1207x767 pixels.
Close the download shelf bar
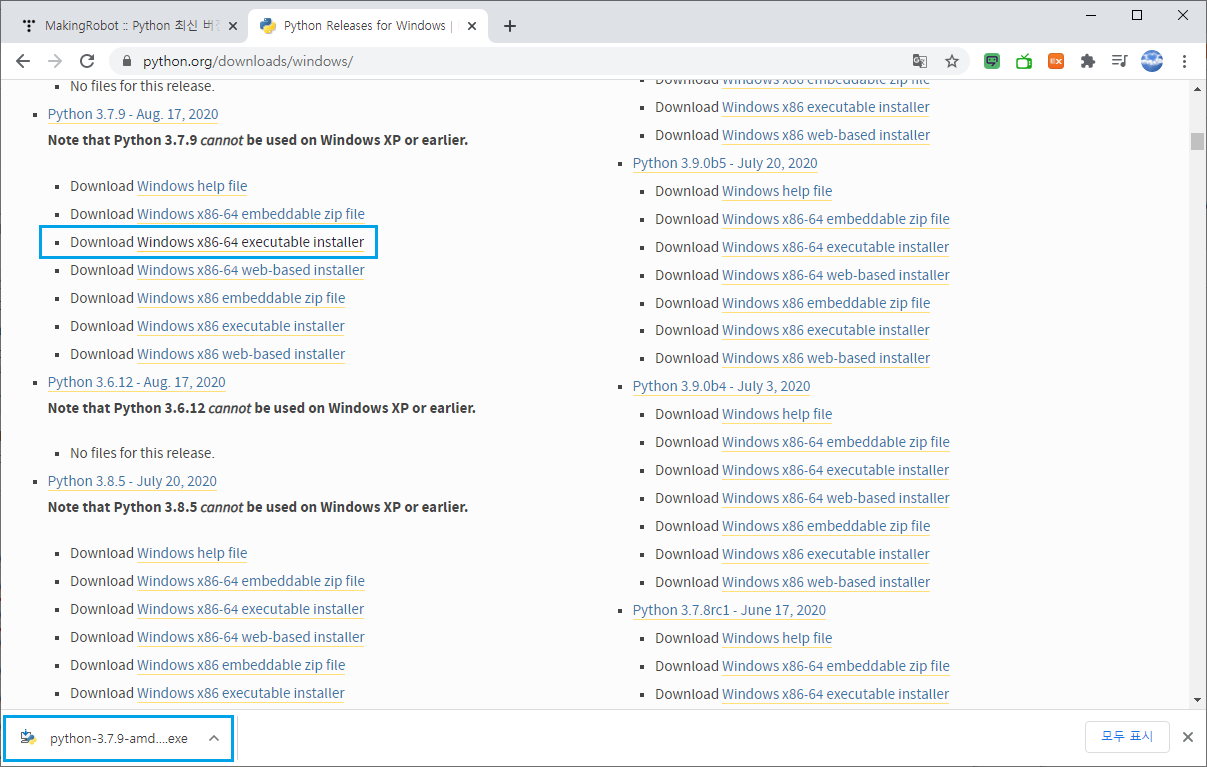coord(1188,737)
